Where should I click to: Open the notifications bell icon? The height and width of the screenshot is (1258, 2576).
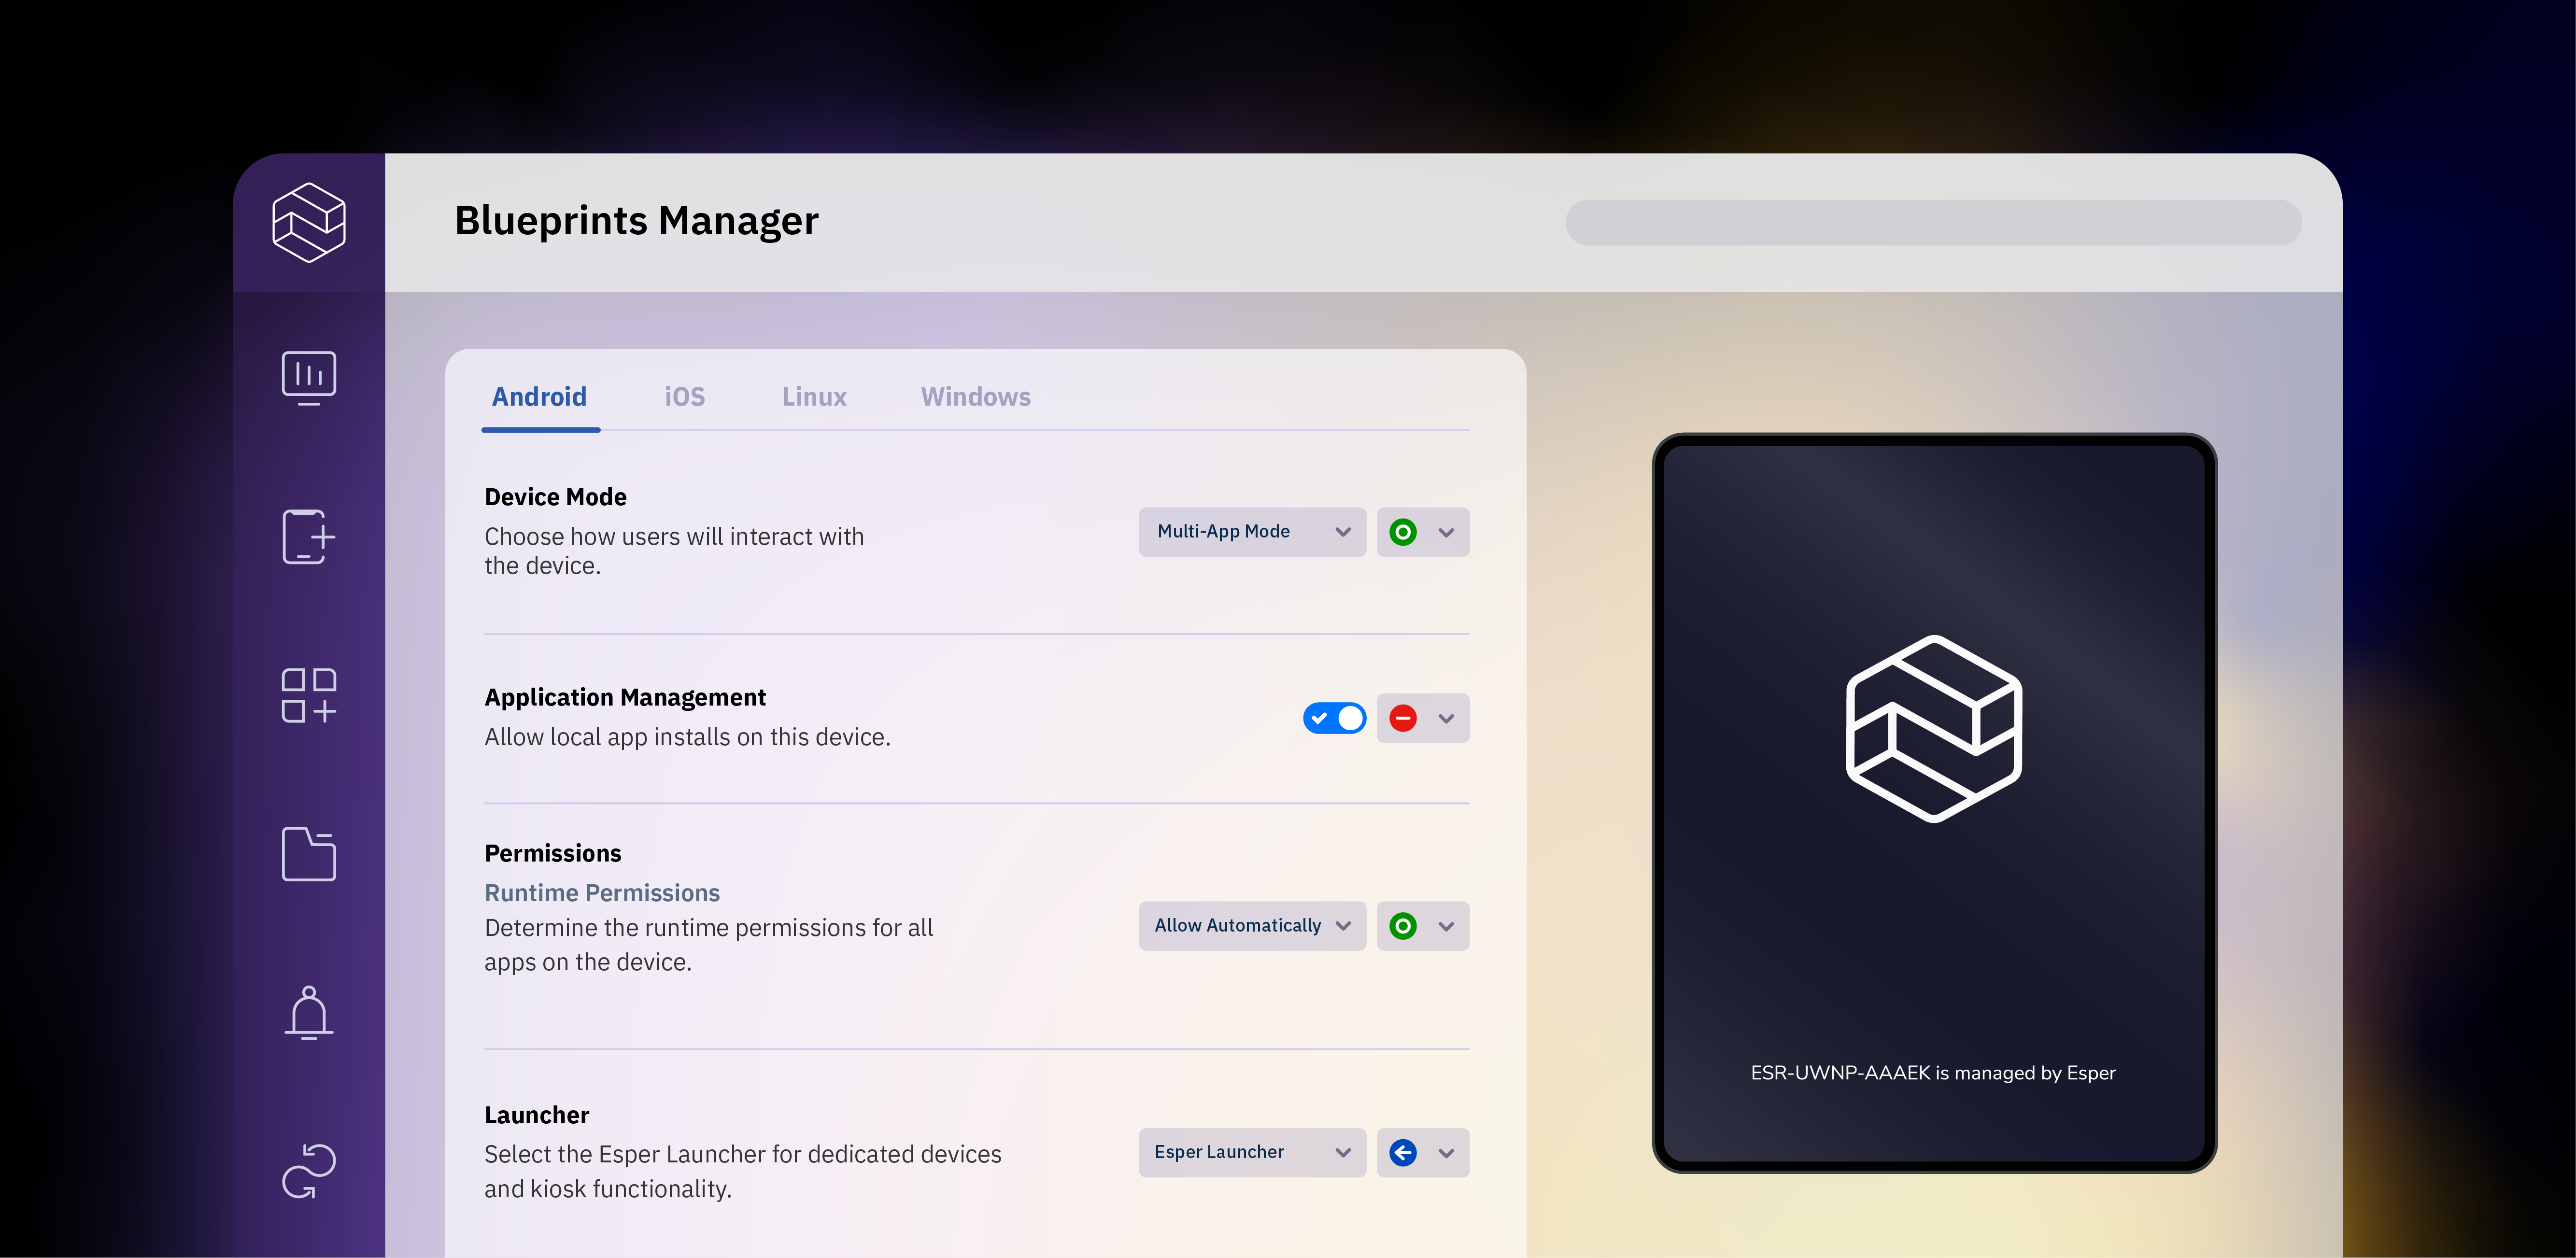(309, 1012)
